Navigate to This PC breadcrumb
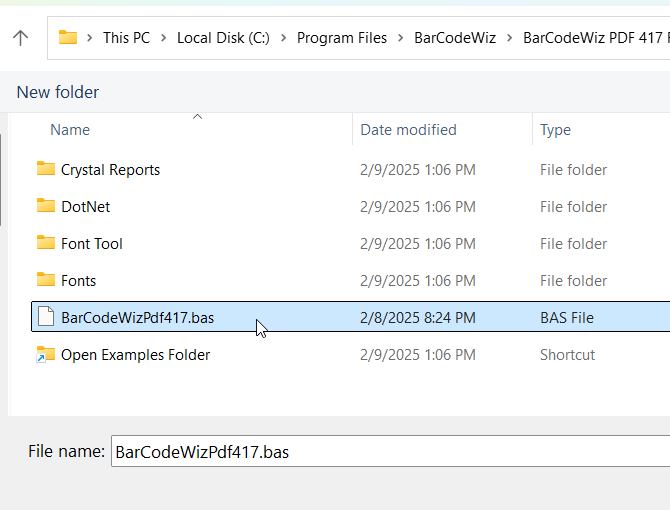Image resolution: width=670 pixels, height=510 pixels. [126, 38]
